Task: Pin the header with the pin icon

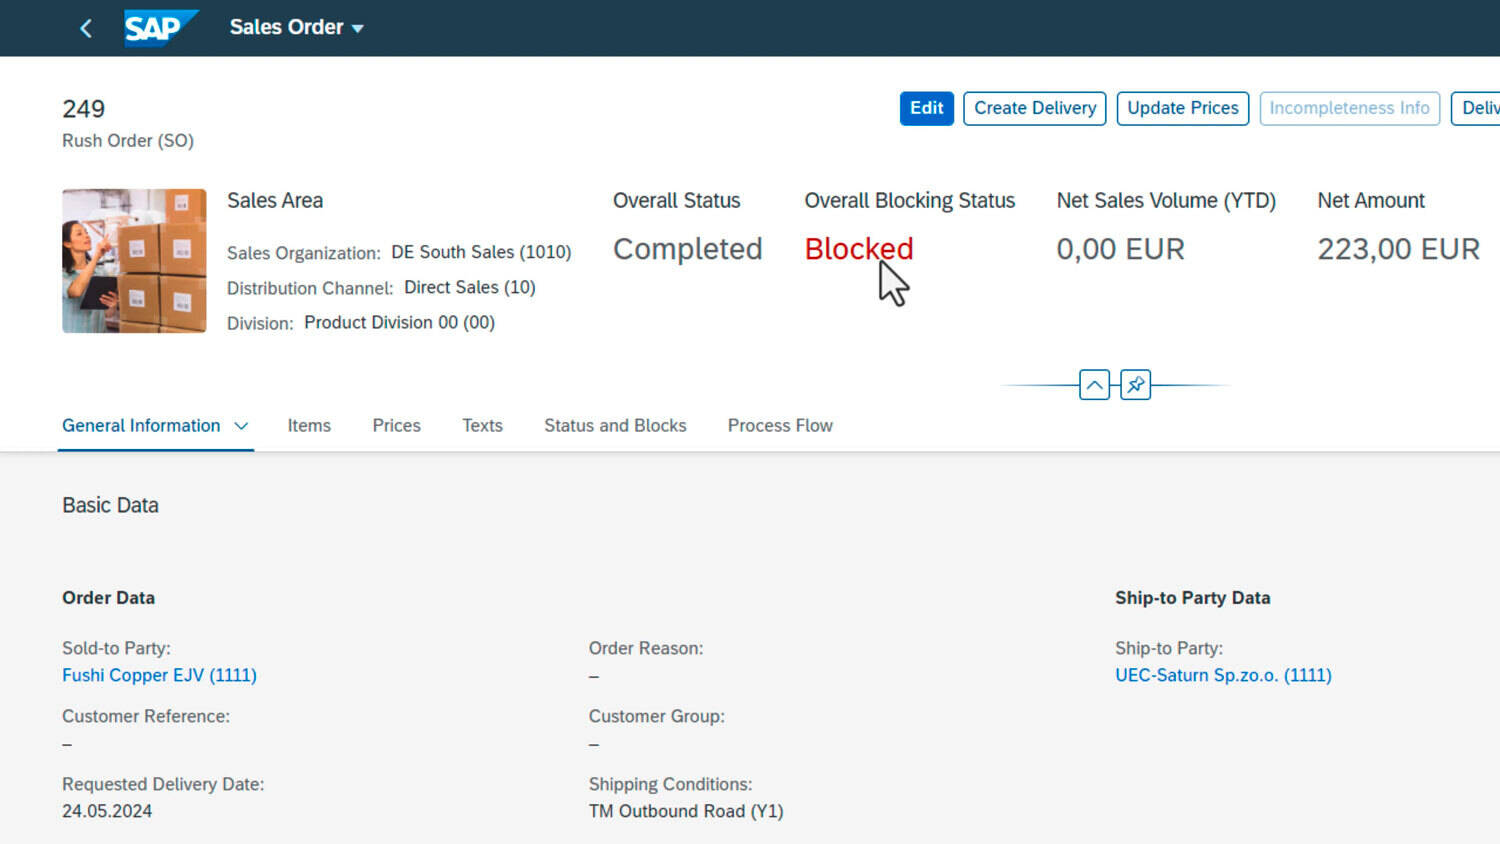Action: (1136, 385)
